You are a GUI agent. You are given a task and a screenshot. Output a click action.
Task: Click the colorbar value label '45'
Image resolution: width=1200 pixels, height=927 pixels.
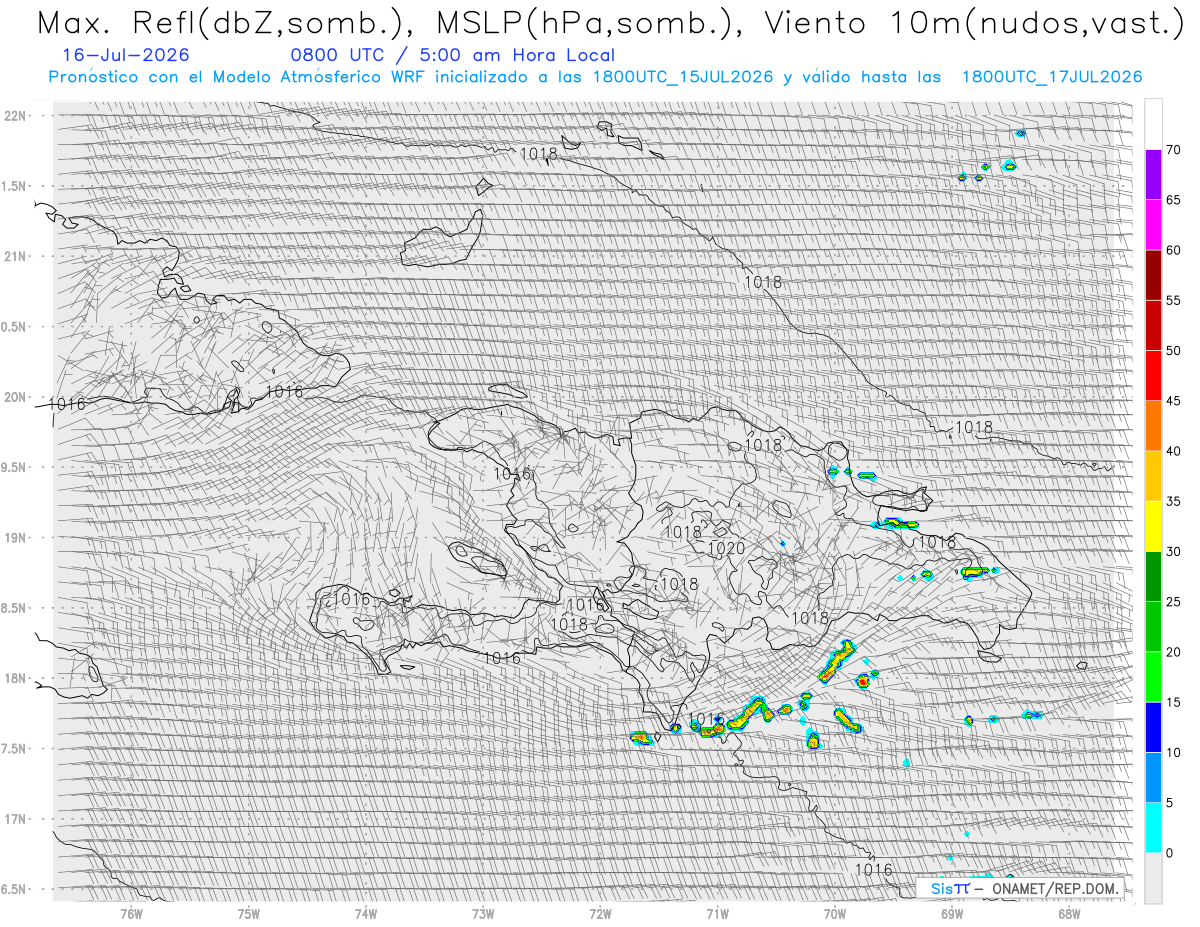pyautogui.click(x=1174, y=401)
